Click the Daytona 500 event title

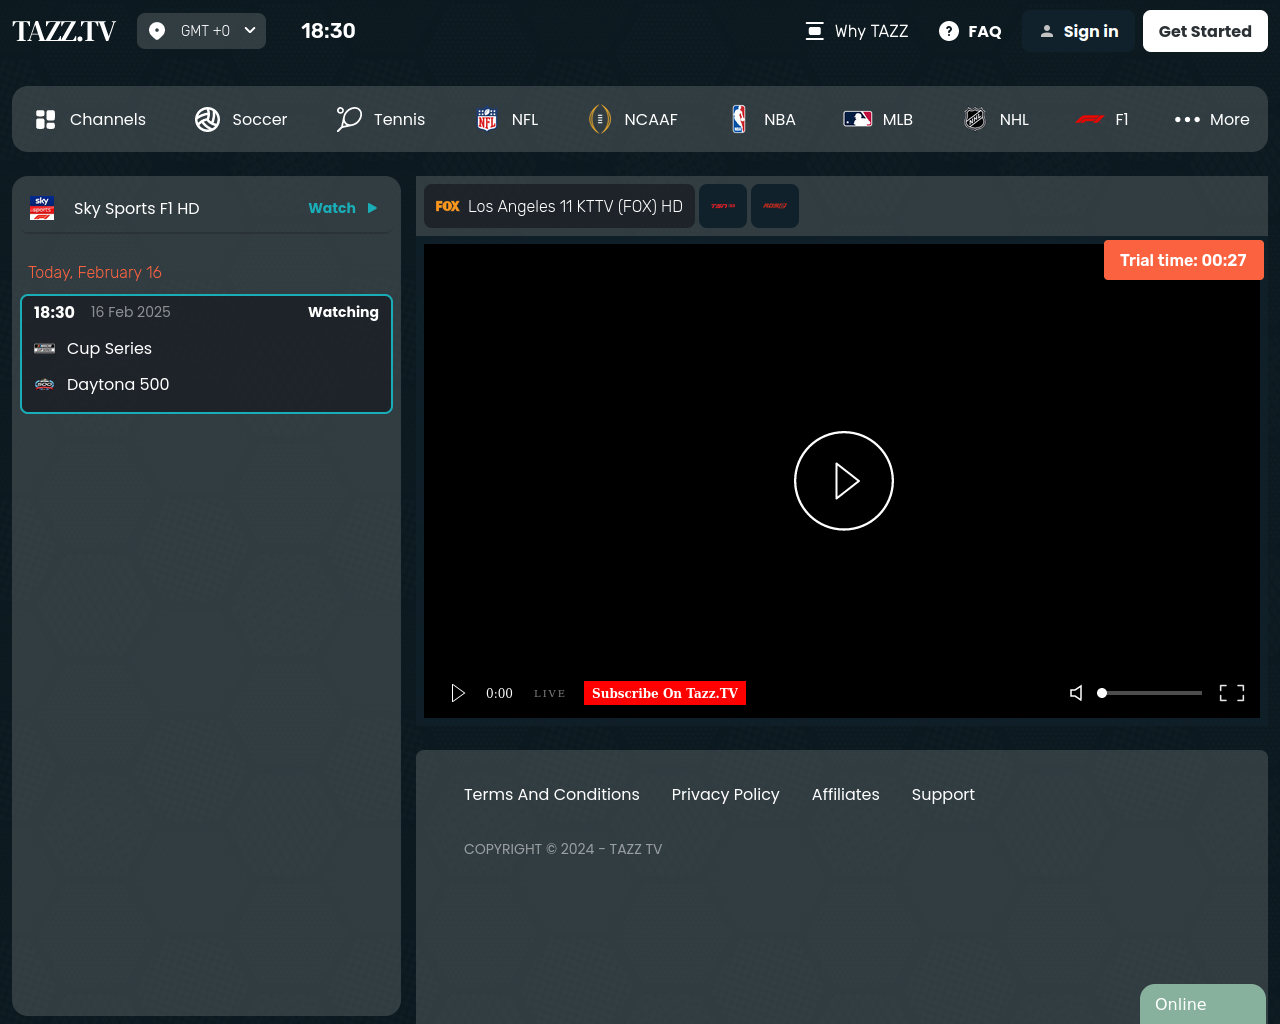pyautogui.click(x=118, y=384)
